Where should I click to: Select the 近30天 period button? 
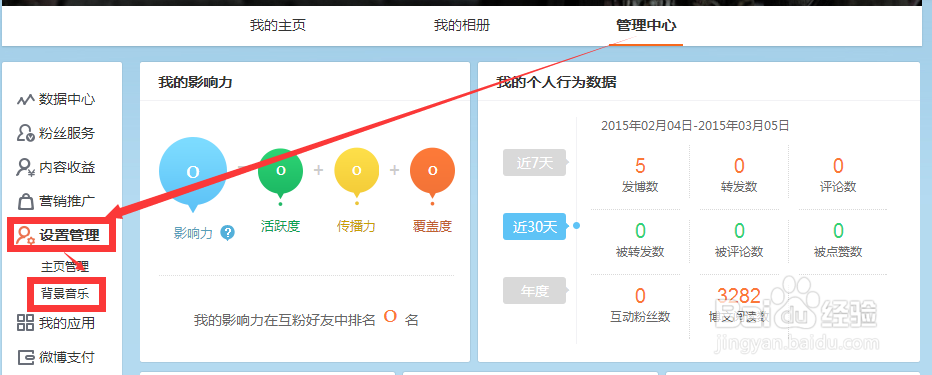(534, 226)
